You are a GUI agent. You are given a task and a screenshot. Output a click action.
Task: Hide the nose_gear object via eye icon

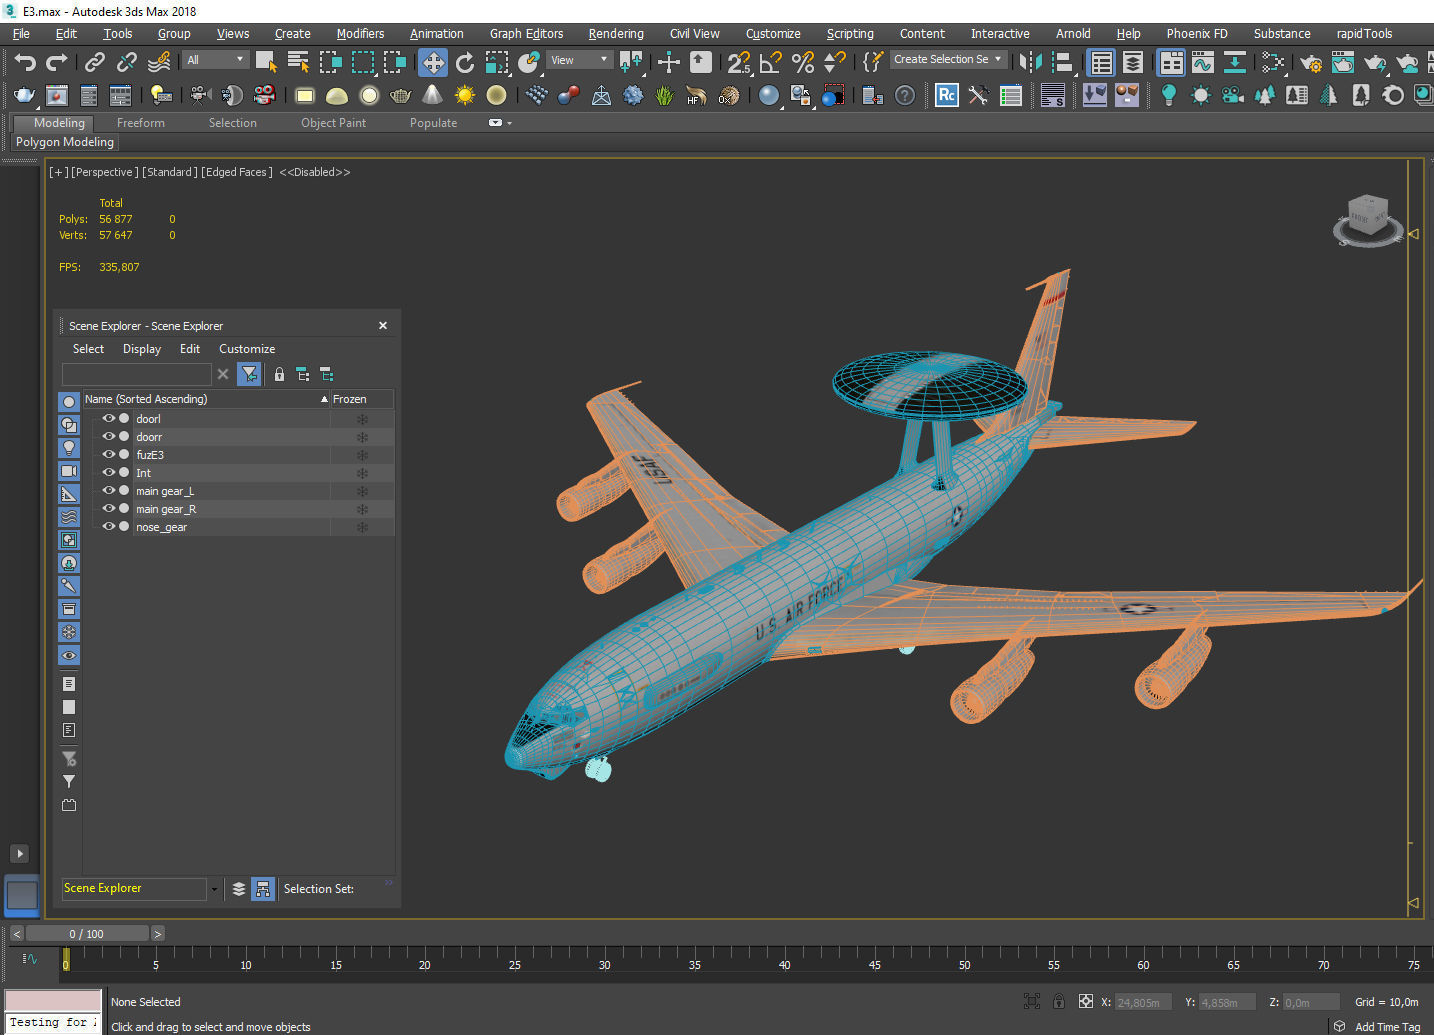pos(109,527)
